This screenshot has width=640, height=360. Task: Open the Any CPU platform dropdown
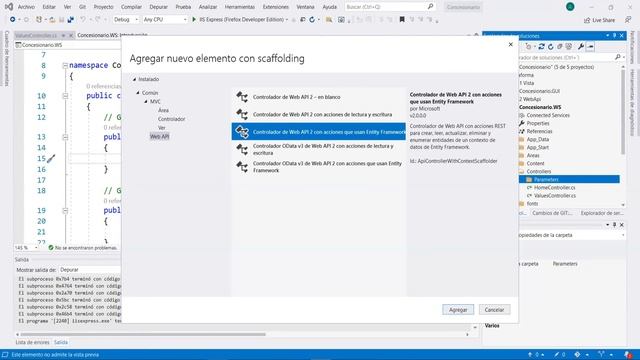(165, 20)
